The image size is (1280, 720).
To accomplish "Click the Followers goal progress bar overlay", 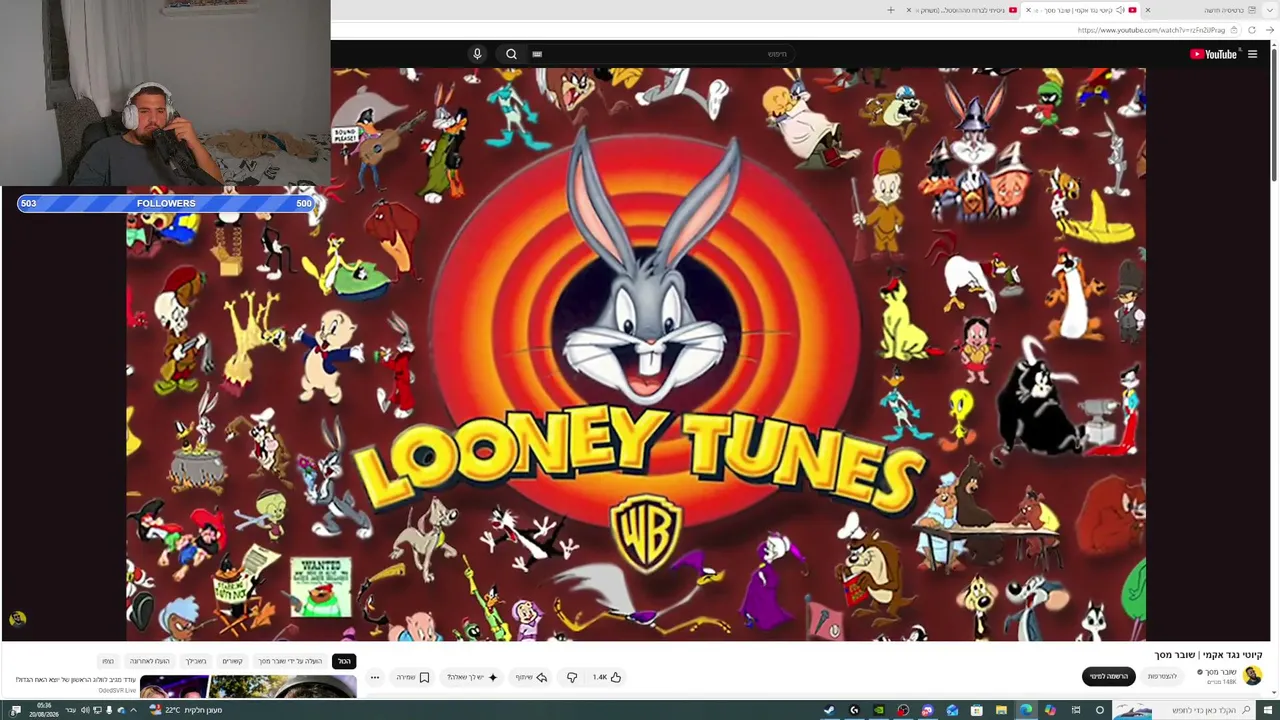I will (x=166, y=203).
